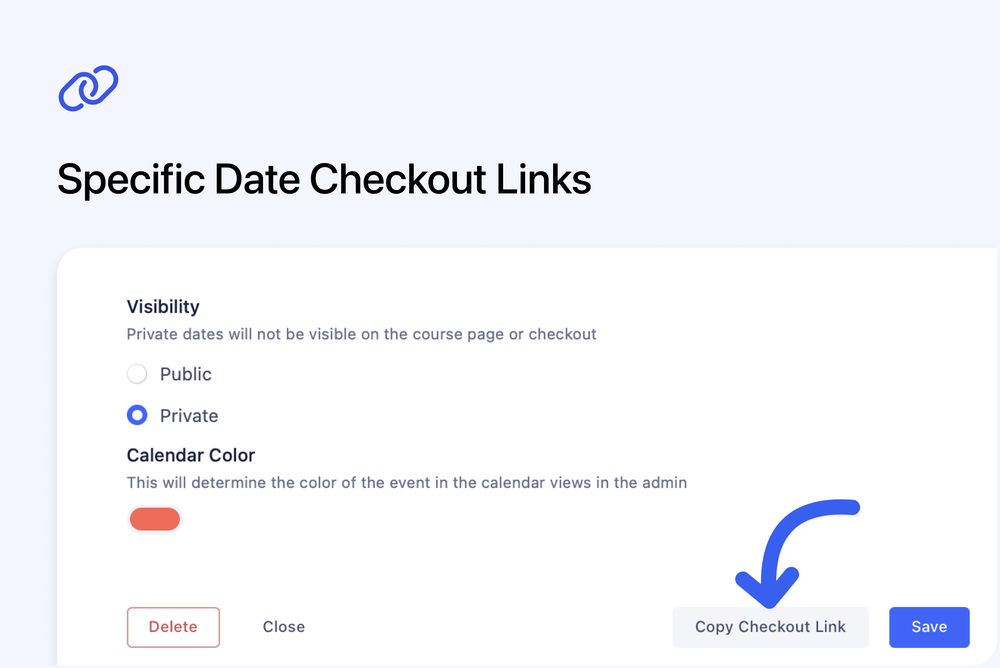Image resolution: width=1000 pixels, height=668 pixels.
Task: Close the checkout link dialog
Action: click(x=283, y=627)
